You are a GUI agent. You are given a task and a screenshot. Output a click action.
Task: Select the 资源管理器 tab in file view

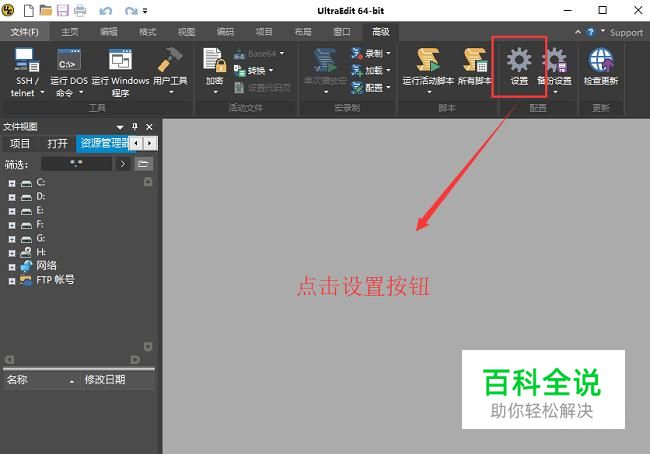point(104,143)
